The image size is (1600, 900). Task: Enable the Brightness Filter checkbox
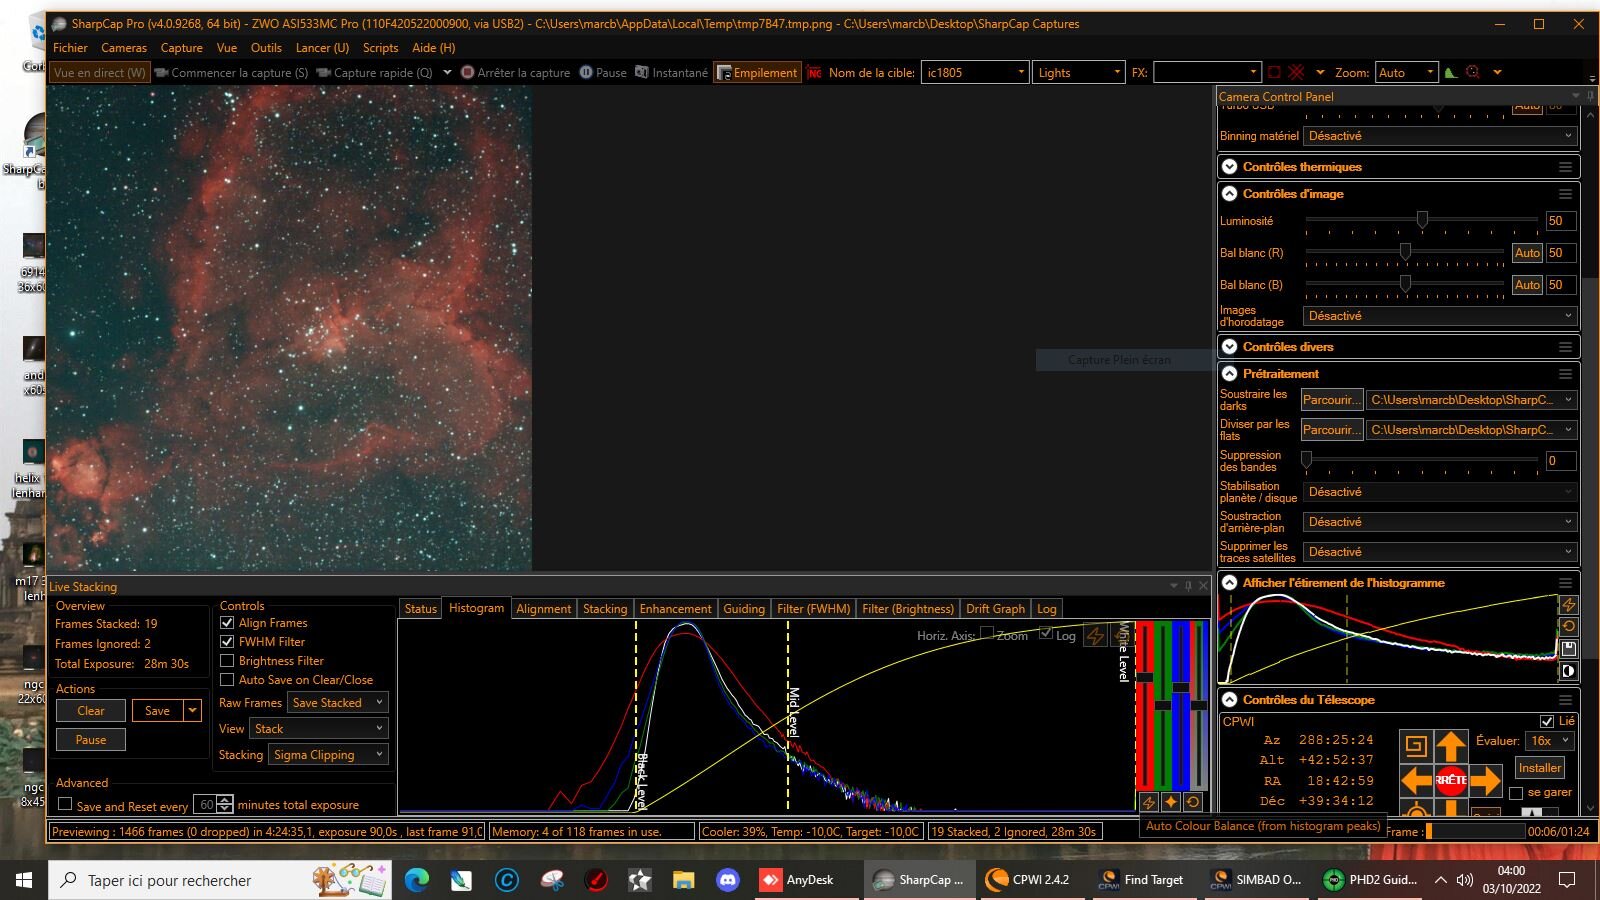227,661
